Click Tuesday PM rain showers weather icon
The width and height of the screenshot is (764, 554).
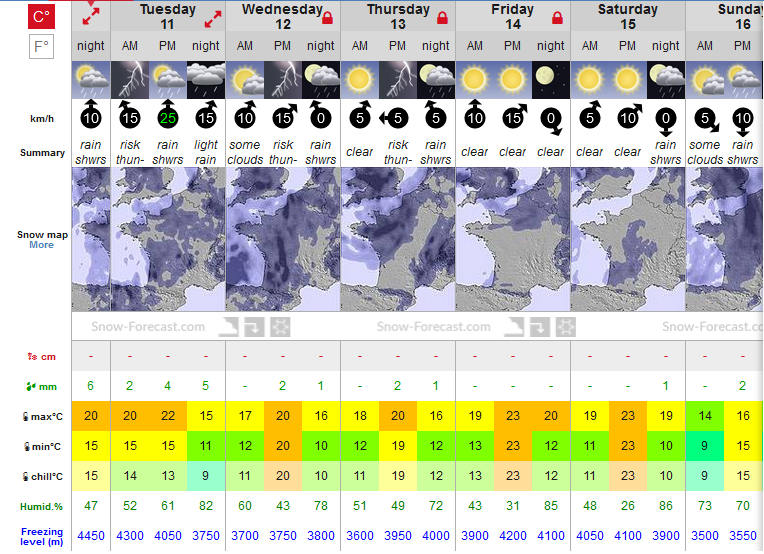coord(168,80)
